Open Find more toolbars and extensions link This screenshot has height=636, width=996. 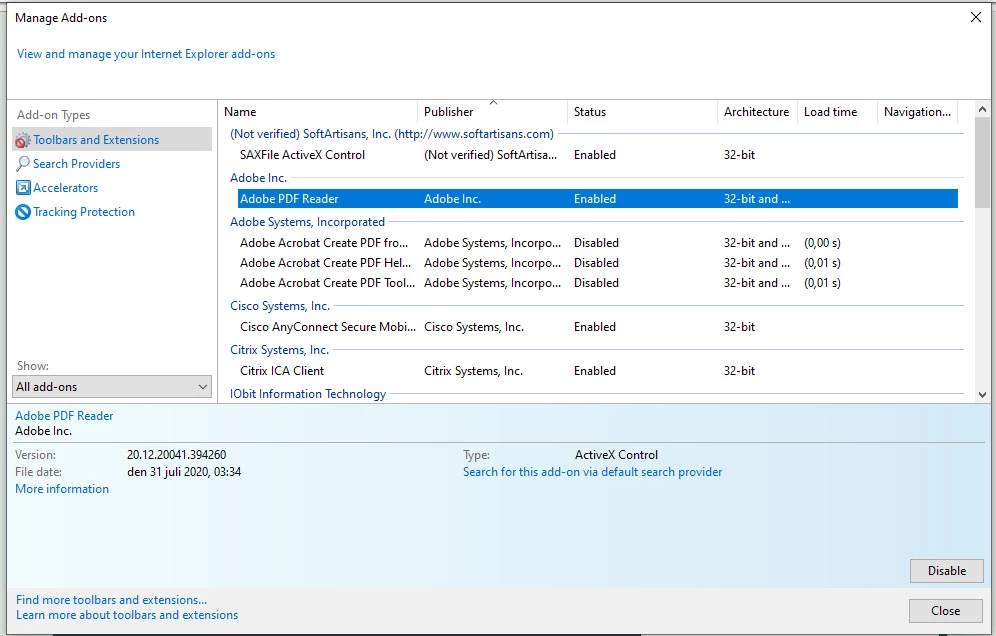(111, 600)
